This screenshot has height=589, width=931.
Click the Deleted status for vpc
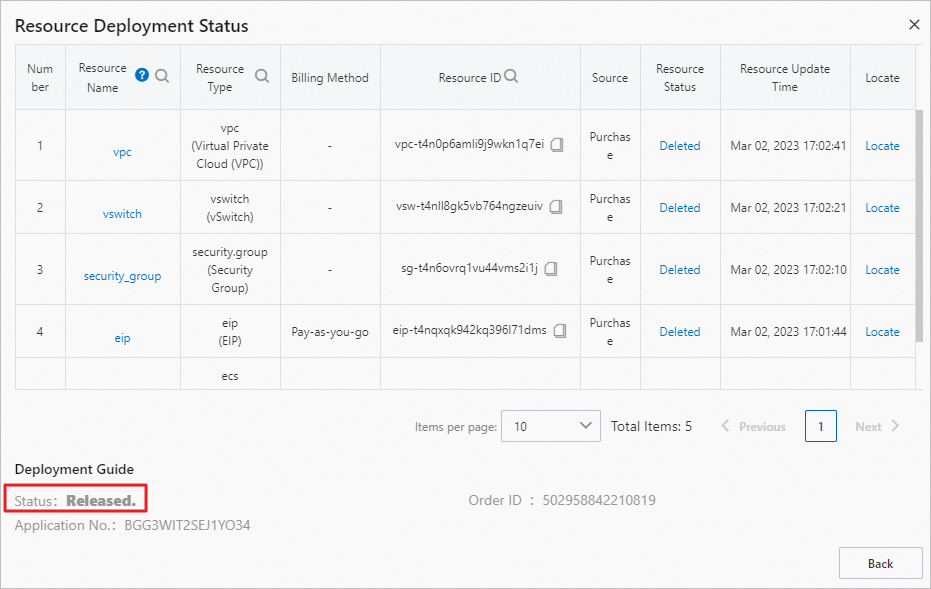click(680, 146)
